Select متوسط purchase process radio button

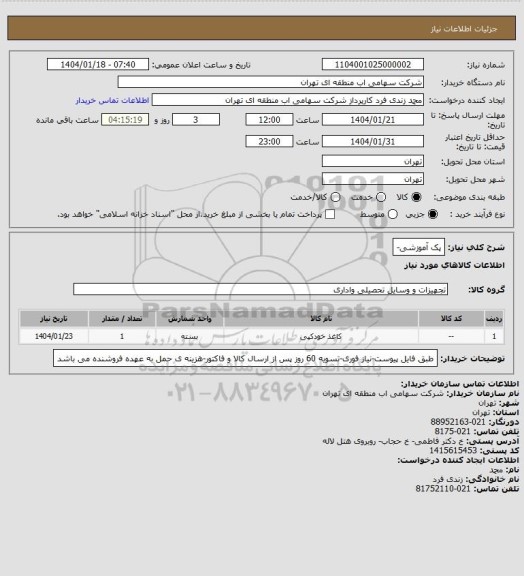pyautogui.click(x=393, y=214)
